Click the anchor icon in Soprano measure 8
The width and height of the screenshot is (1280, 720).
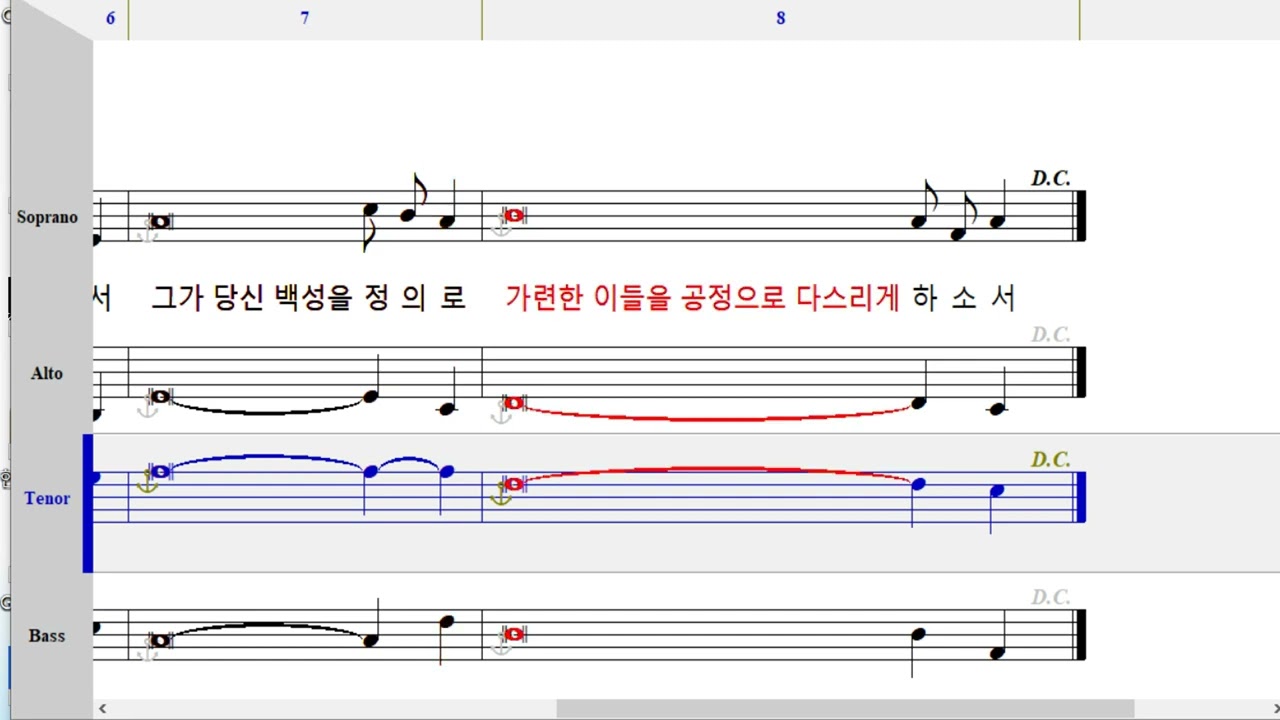click(x=500, y=228)
